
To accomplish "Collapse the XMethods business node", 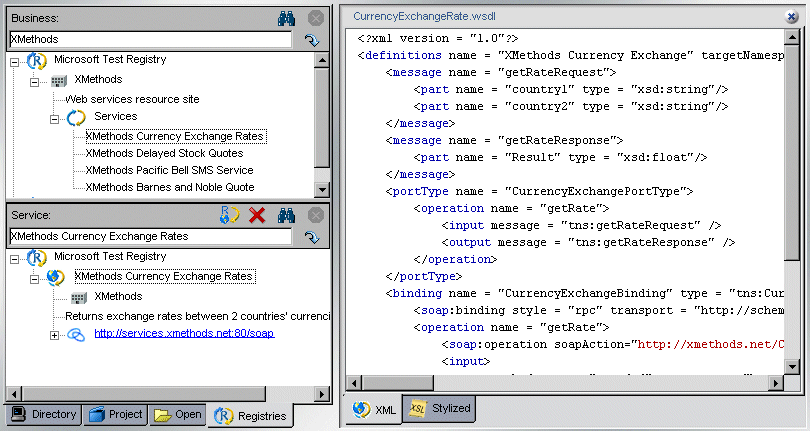I will tap(34, 82).
